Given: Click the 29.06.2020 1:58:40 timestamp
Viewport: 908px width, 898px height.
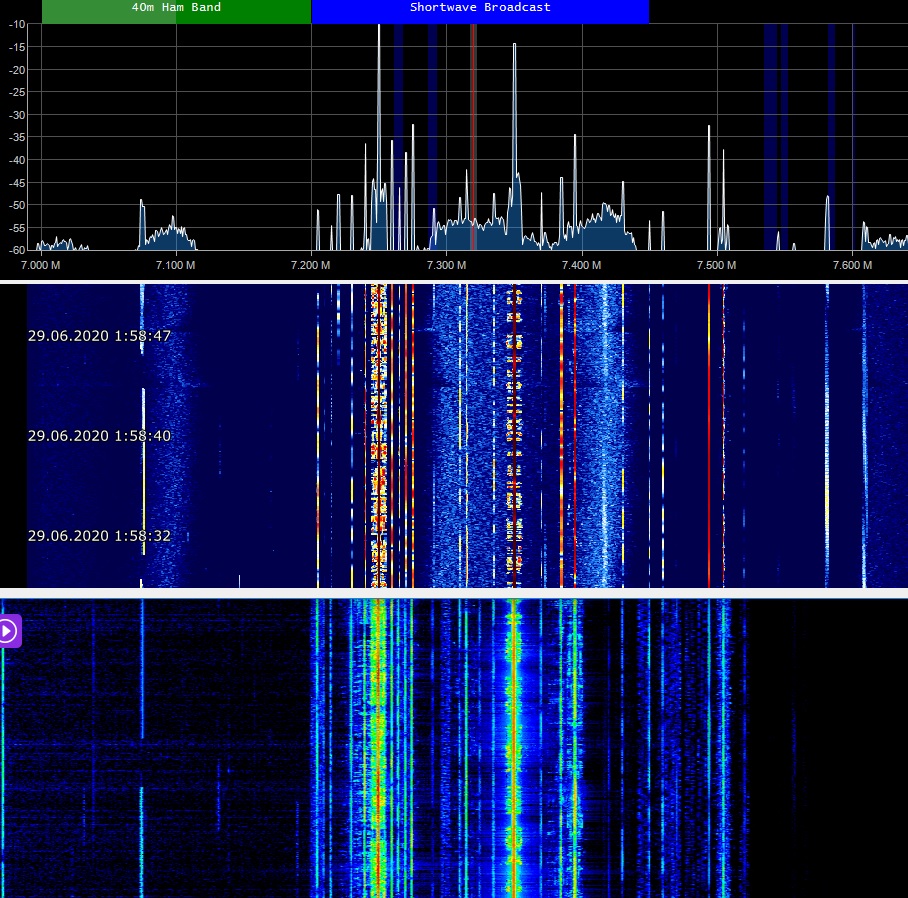Looking at the screenshot, I should pos(99,436).
